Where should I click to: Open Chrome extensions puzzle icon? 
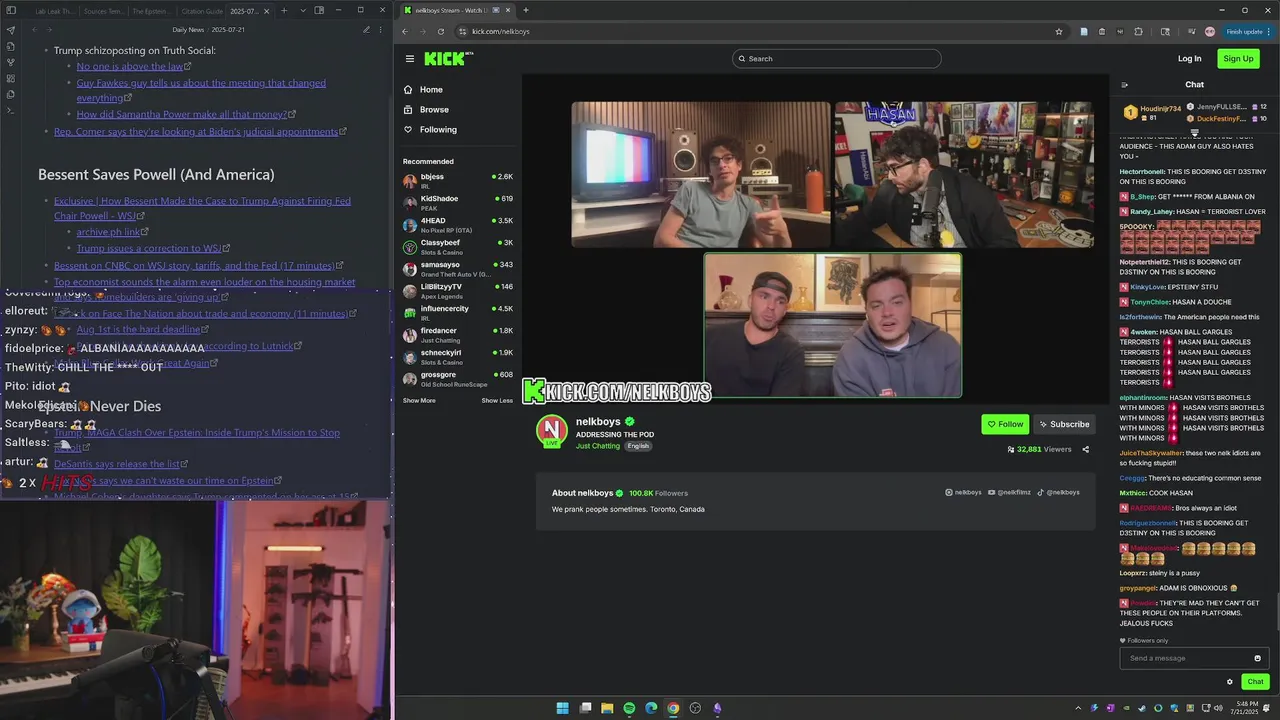[1138, 31]
